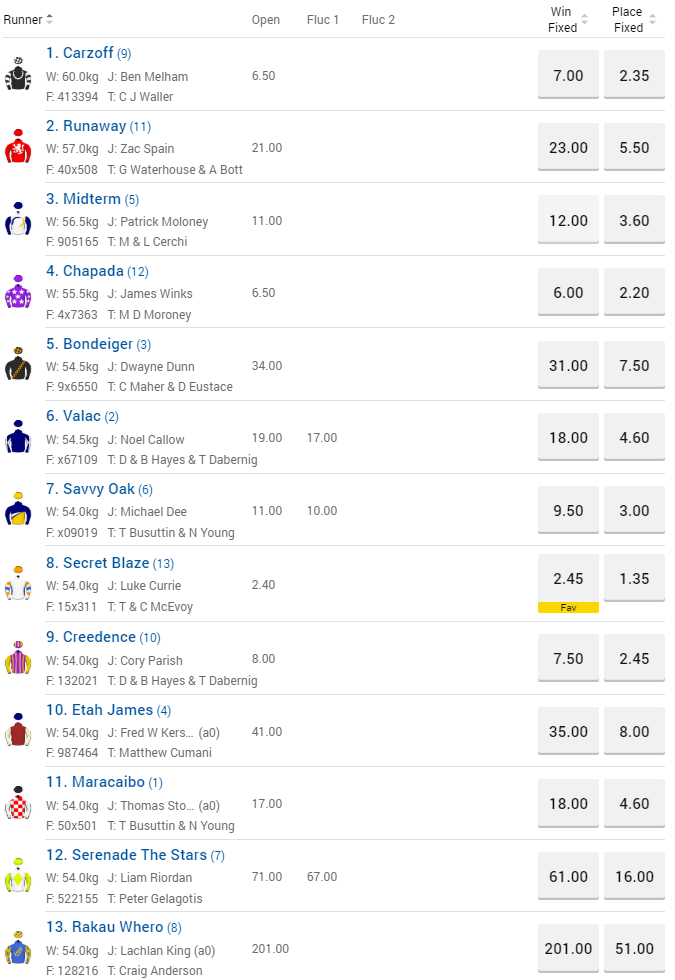Select Carzoff place odds 2.35
Screen dimensions: 675x980
tap(634, 76)
